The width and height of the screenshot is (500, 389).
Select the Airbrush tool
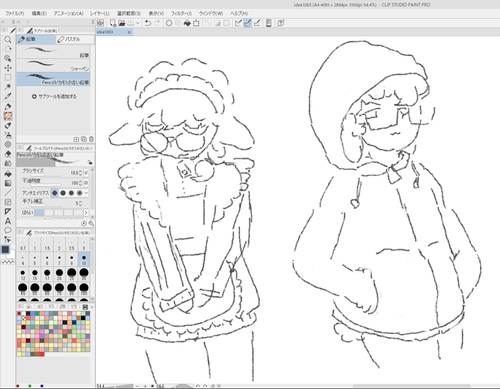(8, 135)
